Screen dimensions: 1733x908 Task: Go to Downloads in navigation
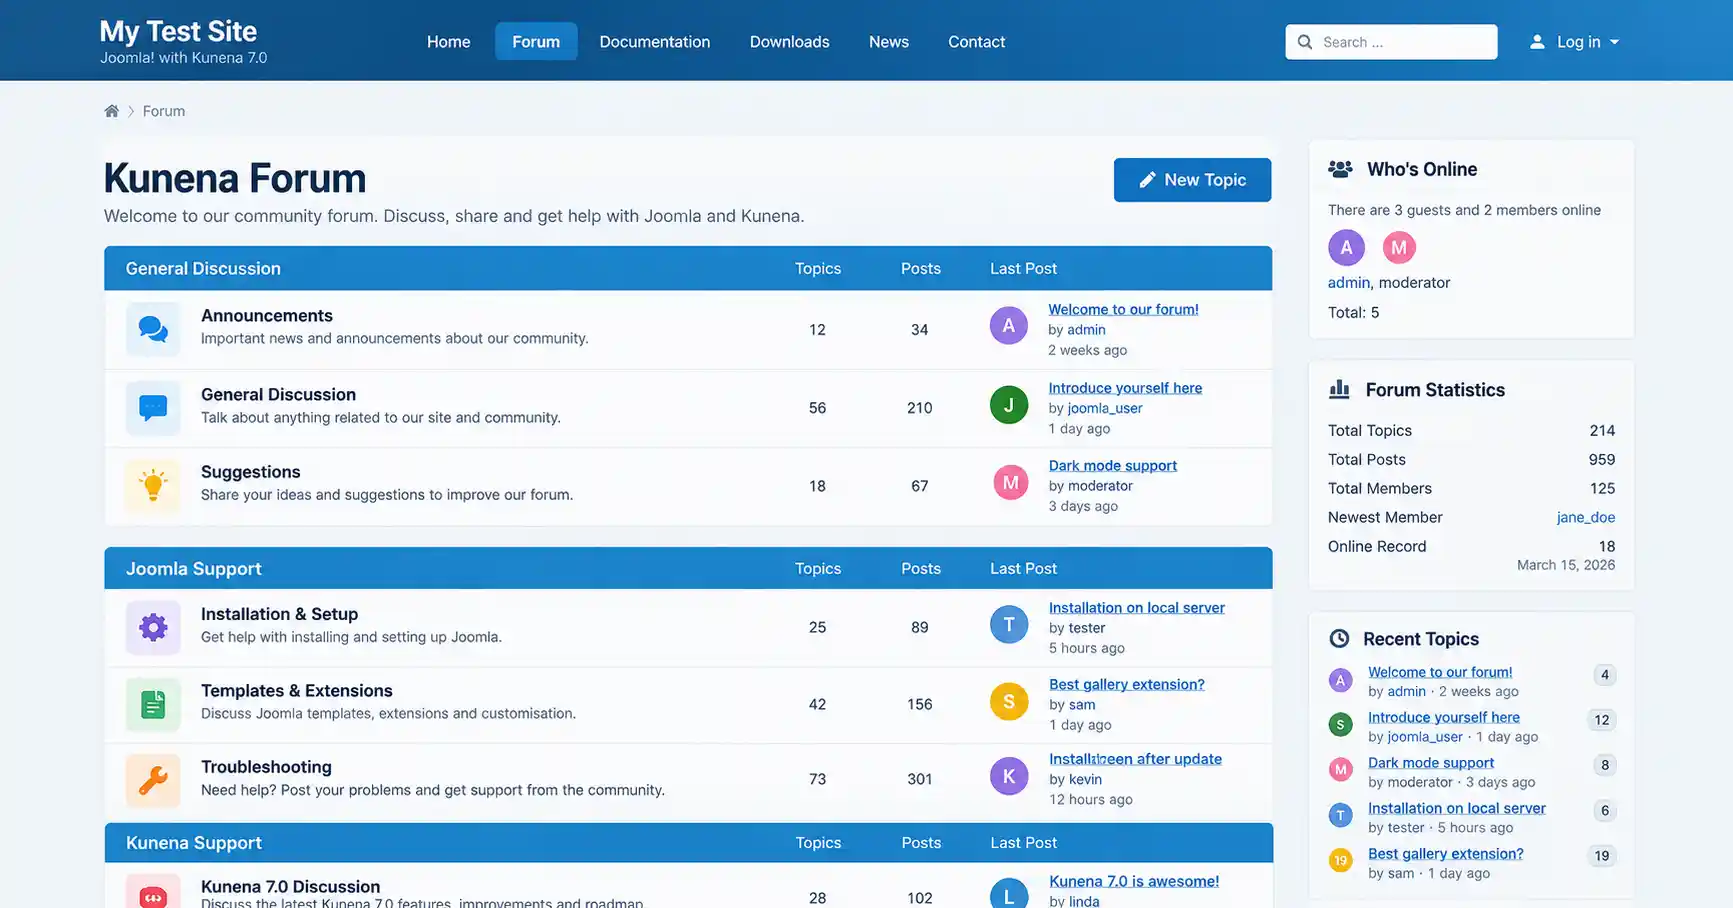pyautogui.click(x=790, y=42)
